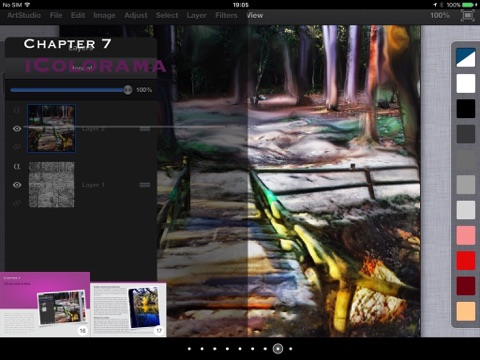Select the Layer 1 name label
480x360 pixels.
[x=93, y=185]
